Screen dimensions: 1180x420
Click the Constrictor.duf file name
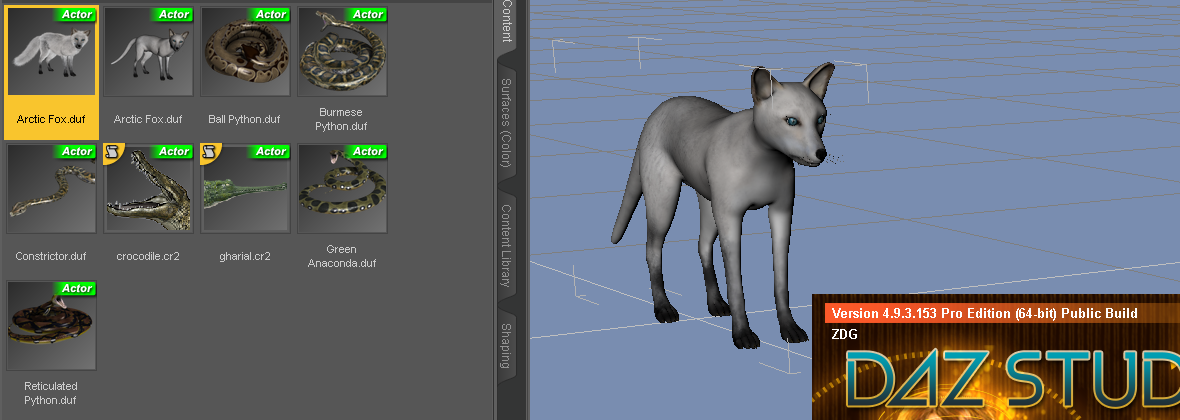click(x=51, y=256)
